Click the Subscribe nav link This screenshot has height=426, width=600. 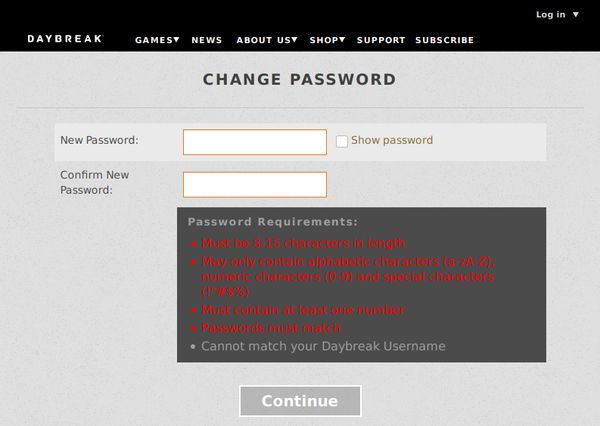(x=444, y=40)
